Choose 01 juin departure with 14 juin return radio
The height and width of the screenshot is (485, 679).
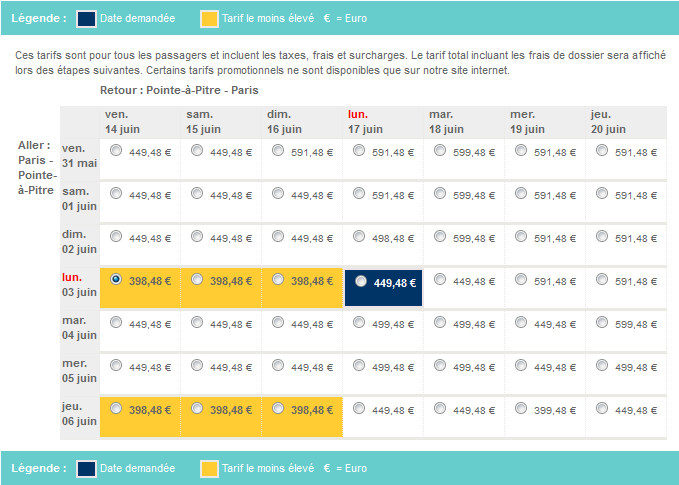click(x=116, y=193)
